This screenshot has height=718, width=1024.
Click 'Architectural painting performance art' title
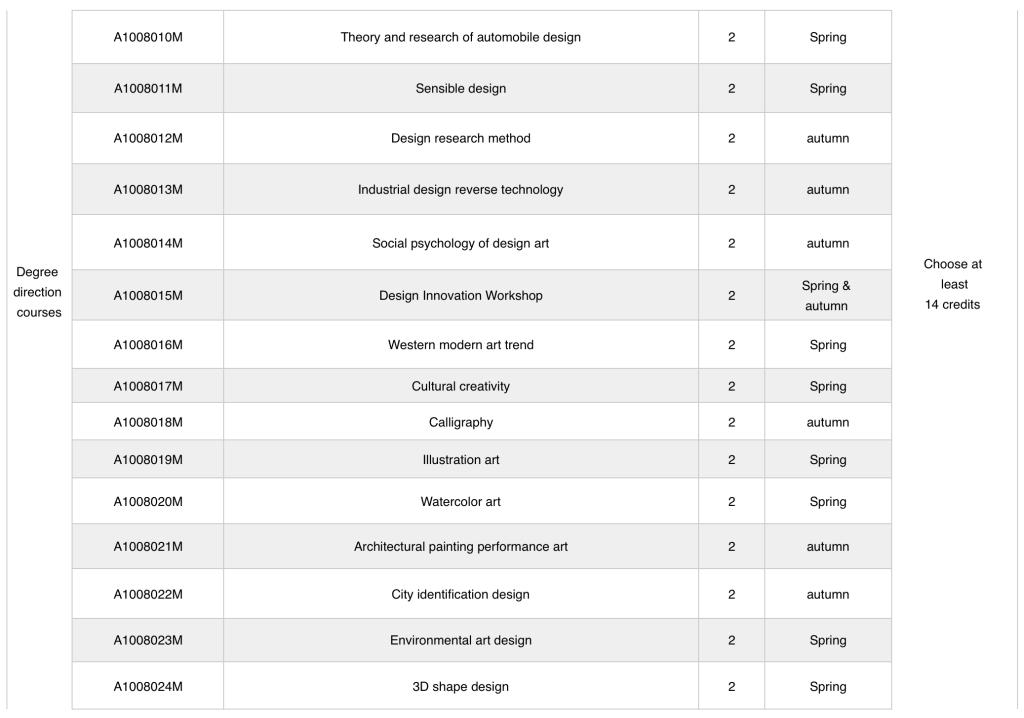click(x=460, y=546)
